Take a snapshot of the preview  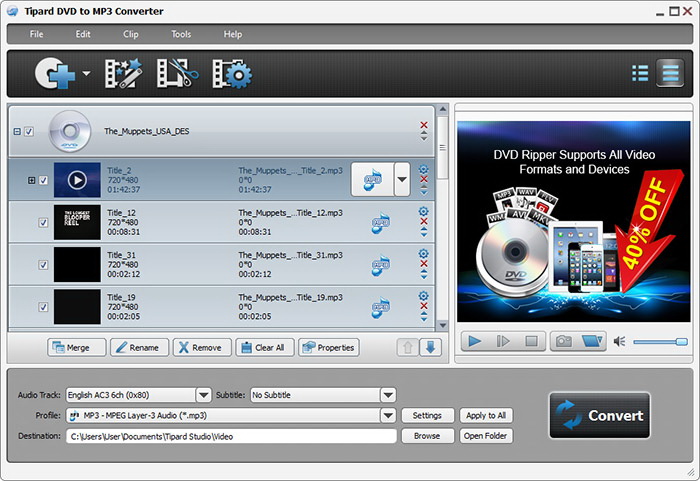(x=563, y=342)
